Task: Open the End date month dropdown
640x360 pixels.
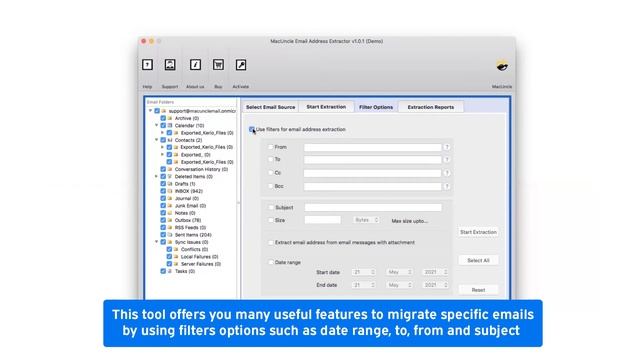Action: [x=399, y=285]
